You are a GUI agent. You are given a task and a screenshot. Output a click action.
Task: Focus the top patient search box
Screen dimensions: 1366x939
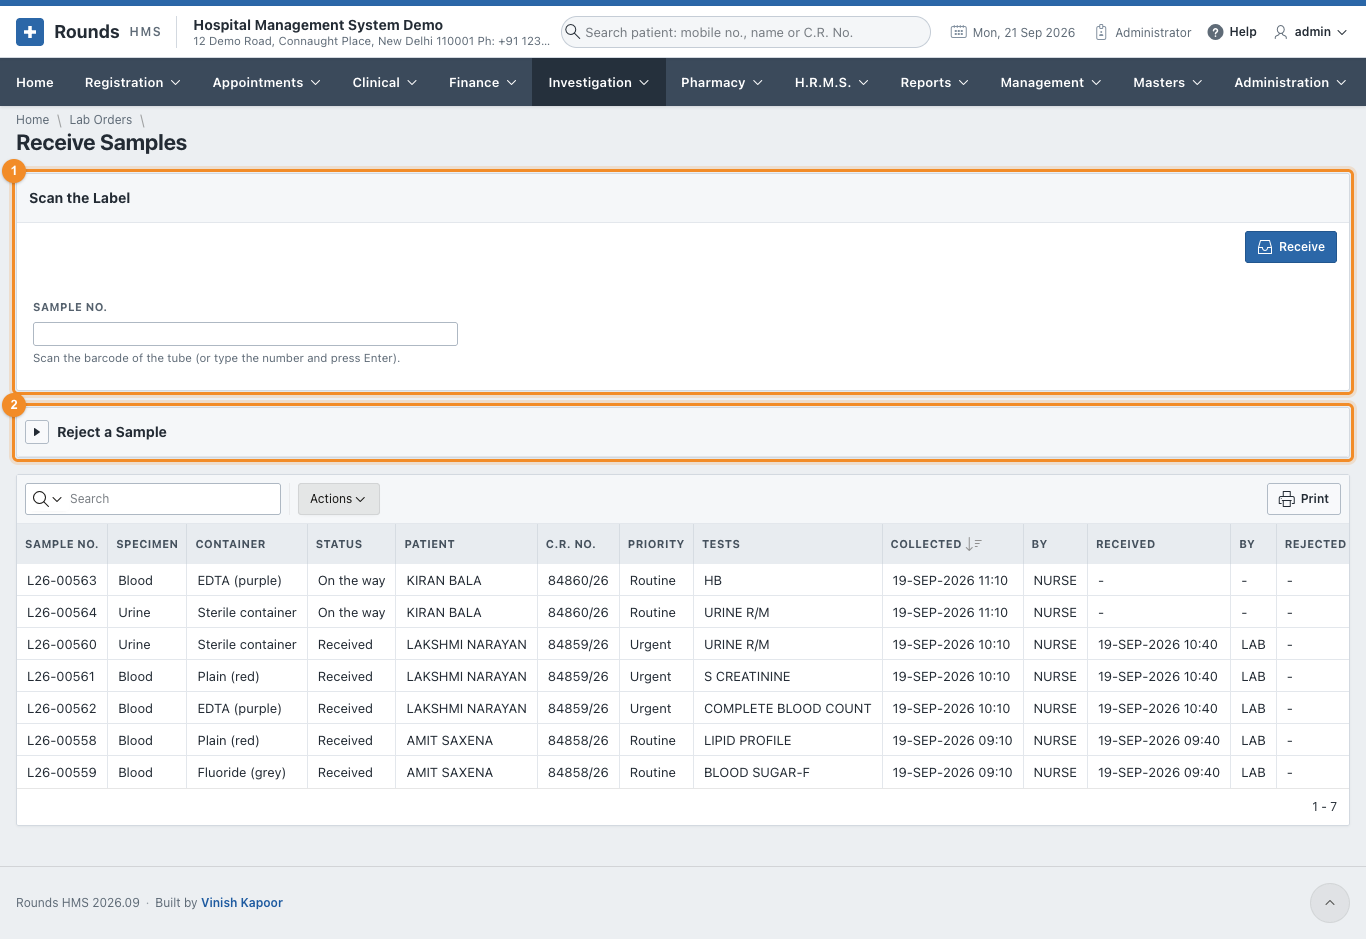(x=746, y=32)
